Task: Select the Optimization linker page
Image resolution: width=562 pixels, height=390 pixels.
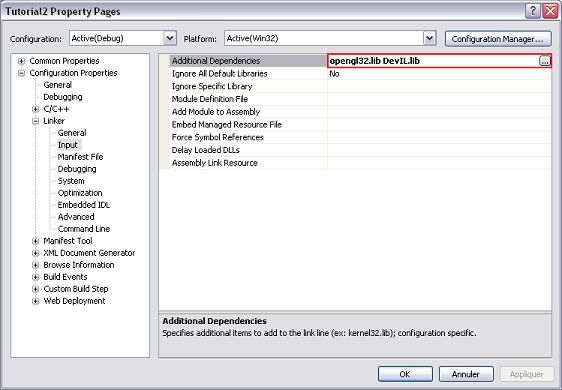Action: 80,193
